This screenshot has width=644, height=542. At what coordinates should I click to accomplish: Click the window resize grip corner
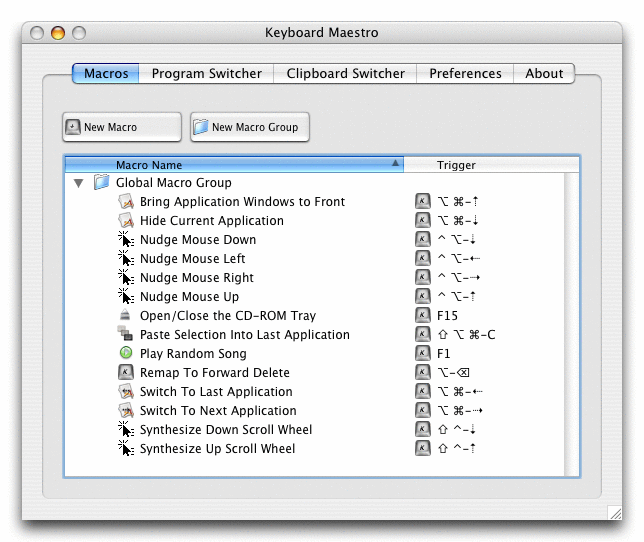(615, 512)
